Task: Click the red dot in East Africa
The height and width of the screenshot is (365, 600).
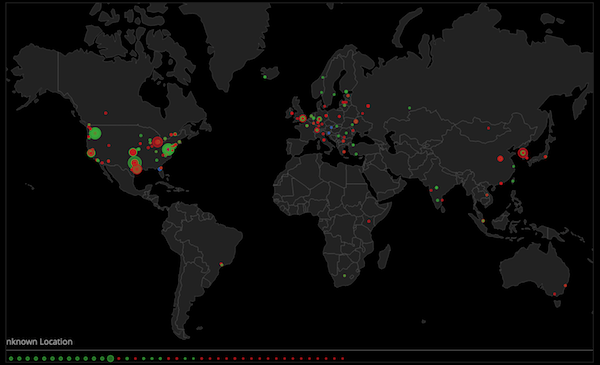Action: (369, 221)
